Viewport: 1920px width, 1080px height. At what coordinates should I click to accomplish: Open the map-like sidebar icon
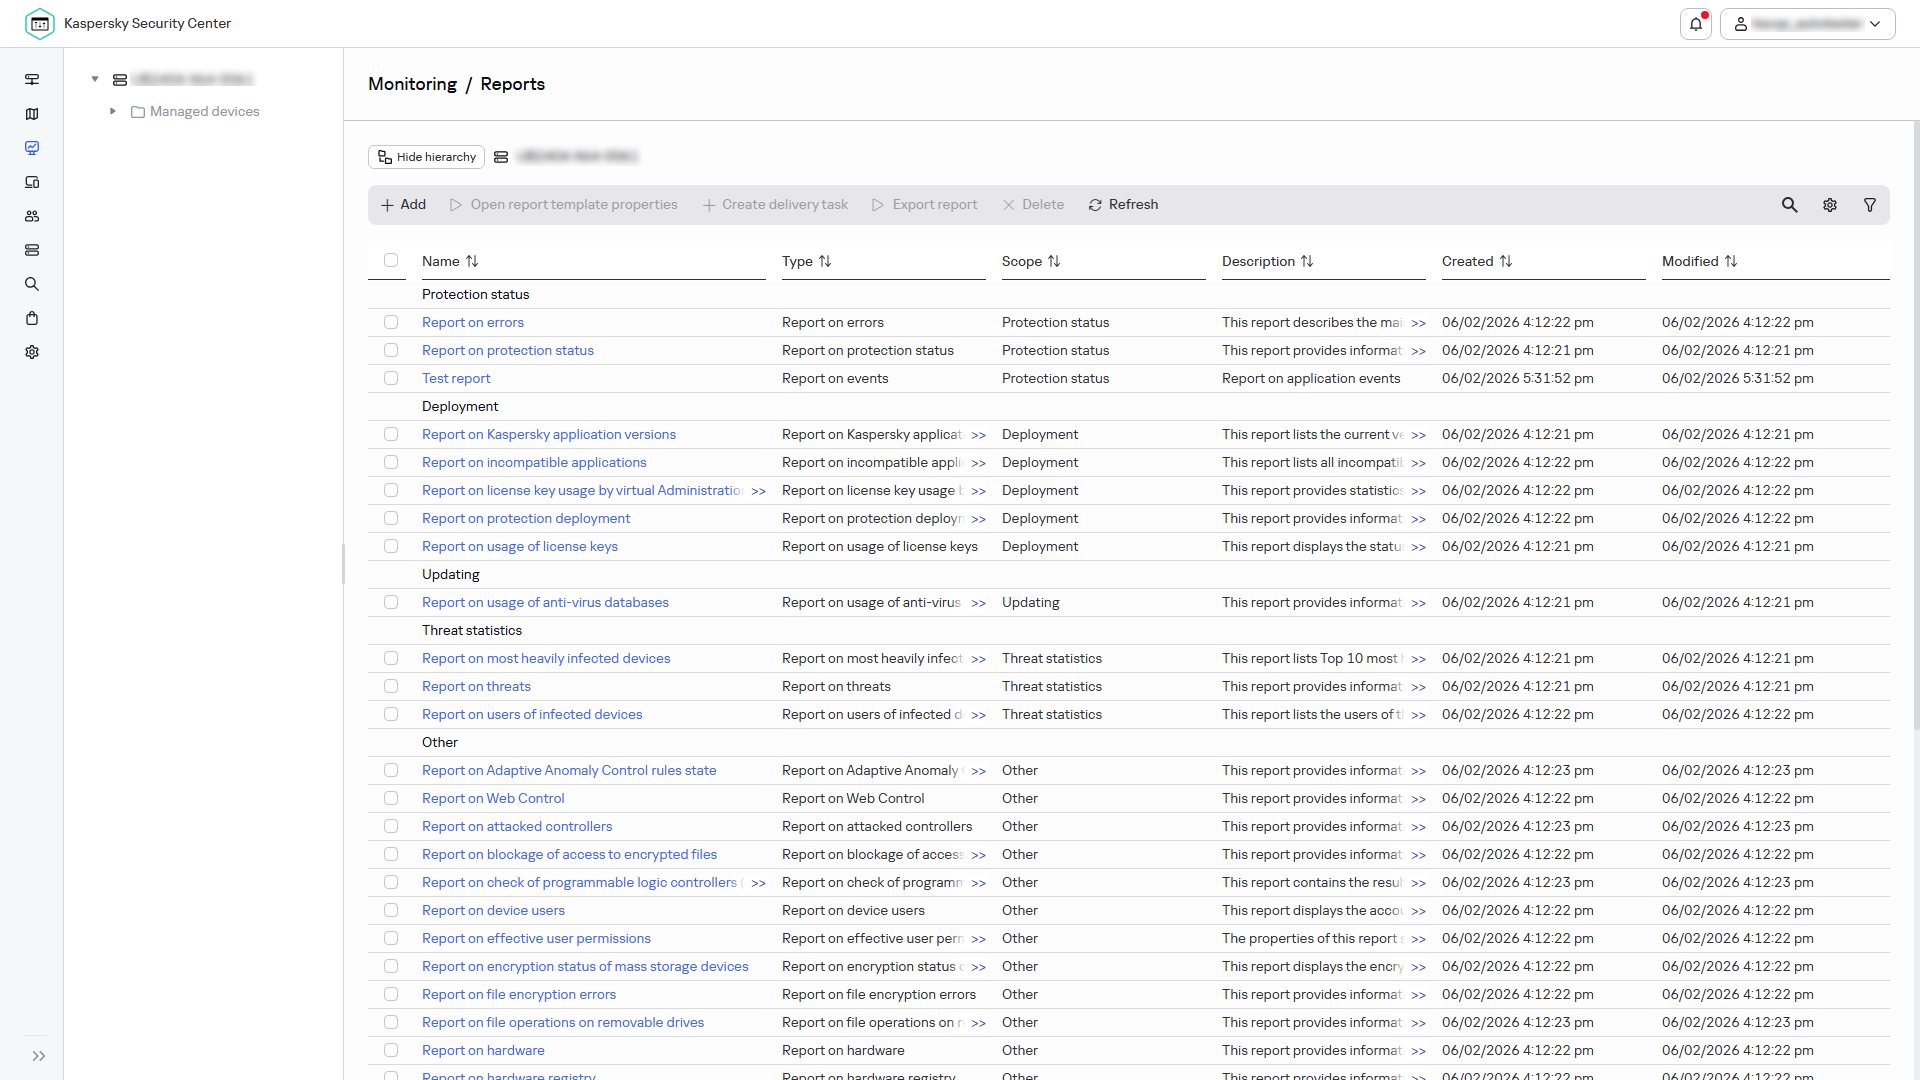coord(32,114)
